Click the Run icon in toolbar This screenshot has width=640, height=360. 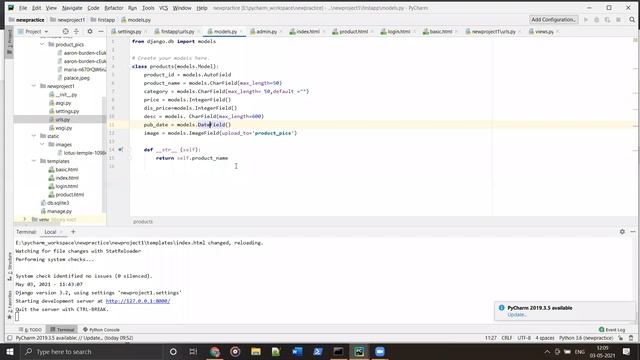coord(586,20)
